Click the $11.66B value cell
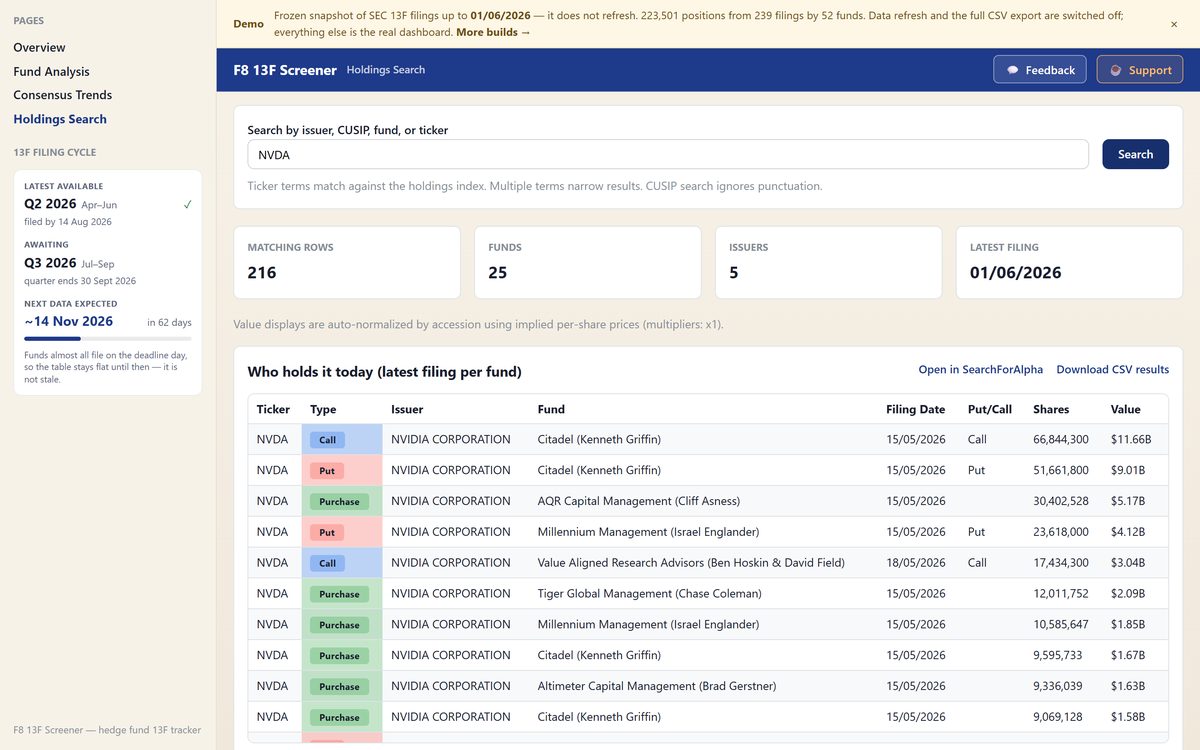This screenshot has height=750, width=1200. pyautogui.click(x=1130, y=439)
